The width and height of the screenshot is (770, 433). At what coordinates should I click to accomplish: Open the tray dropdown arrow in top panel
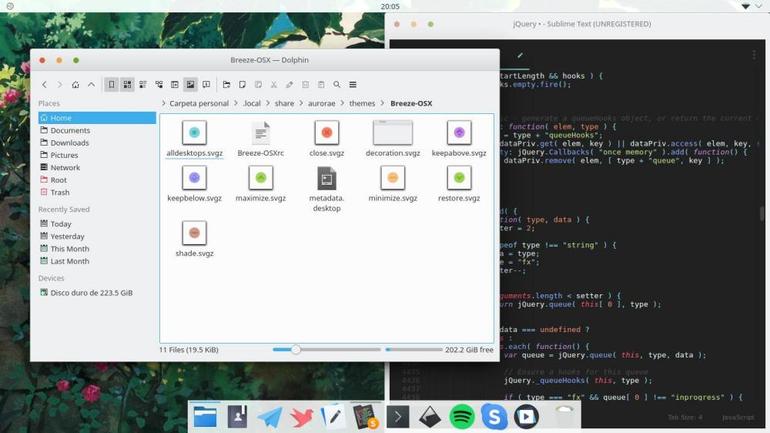[745, 6]
